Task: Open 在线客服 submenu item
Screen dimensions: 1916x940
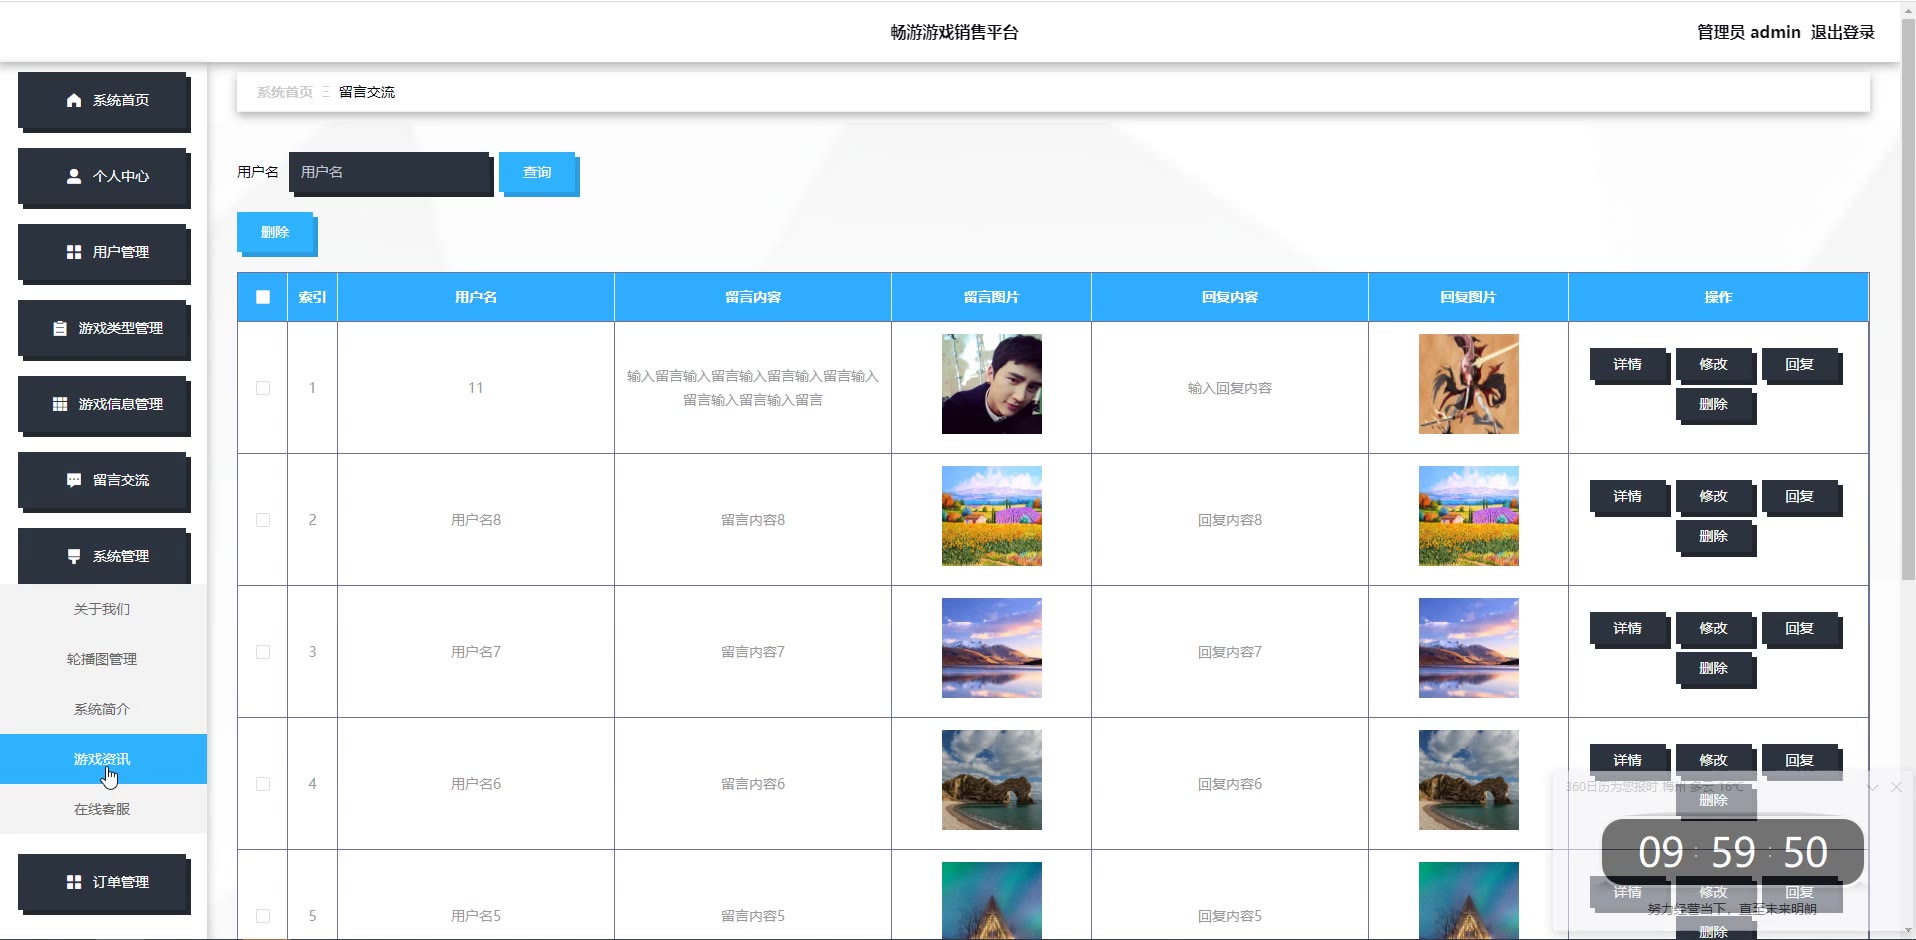Action: click(102, 809)
